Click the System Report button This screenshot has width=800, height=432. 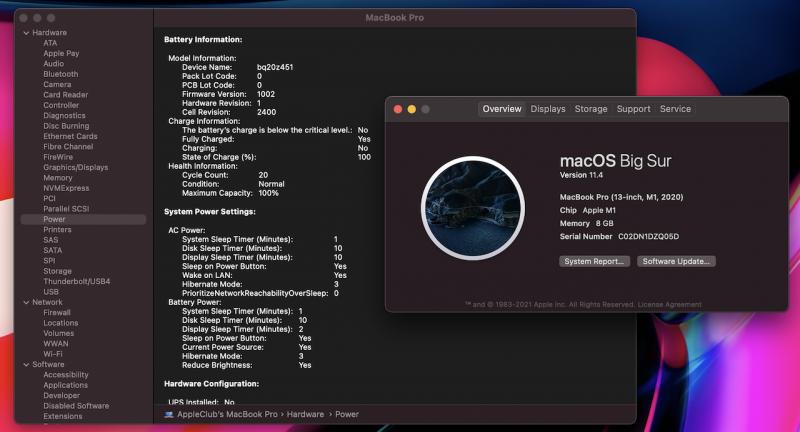click(594, 261)
